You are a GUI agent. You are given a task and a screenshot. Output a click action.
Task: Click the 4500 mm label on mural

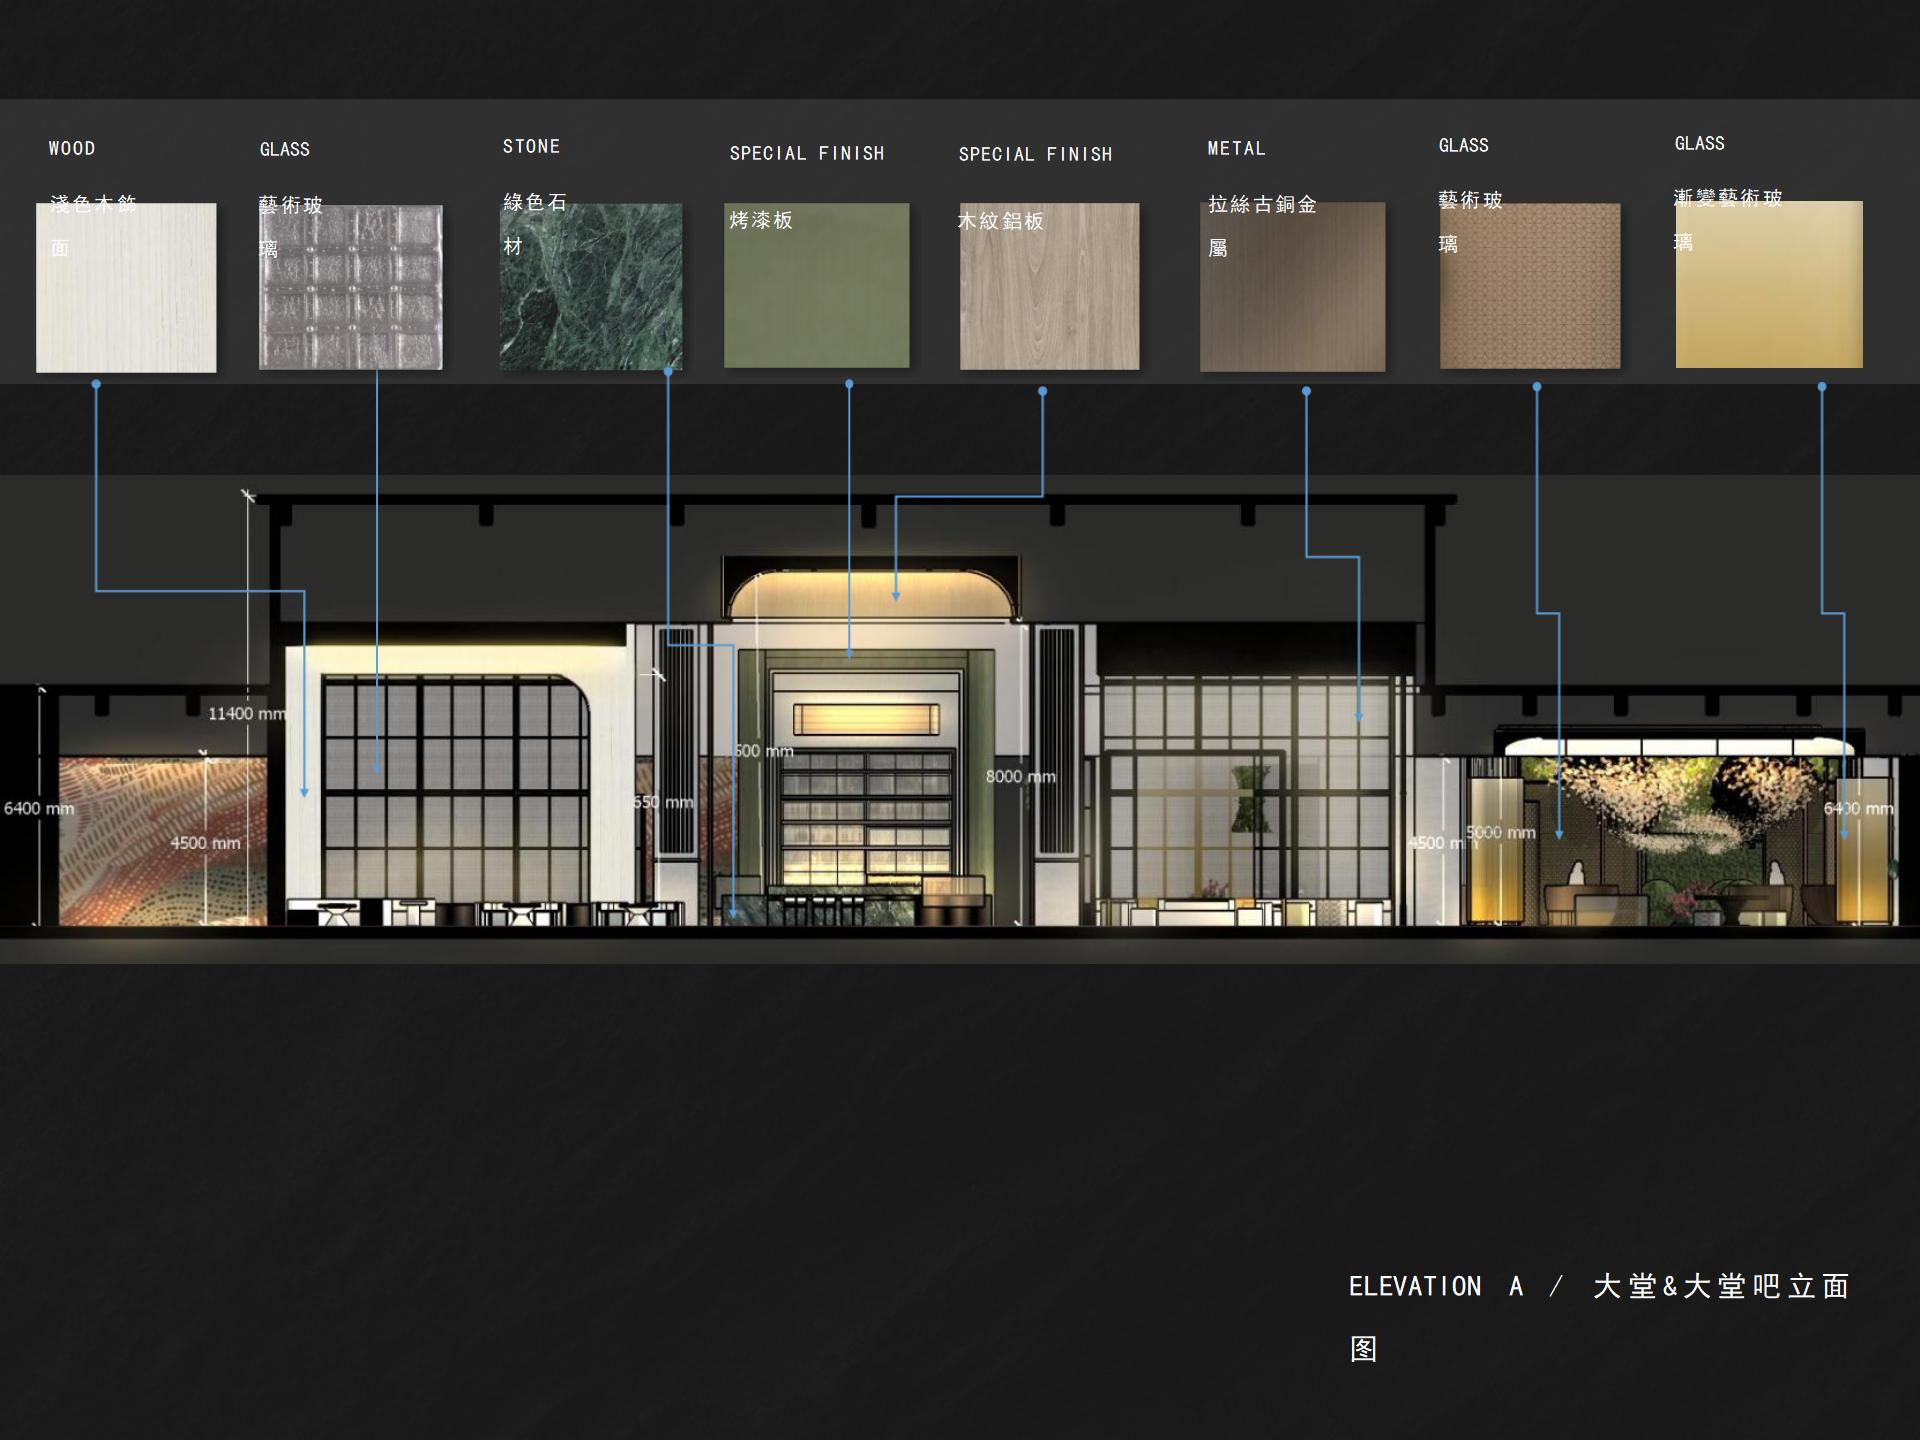point(205,843)
